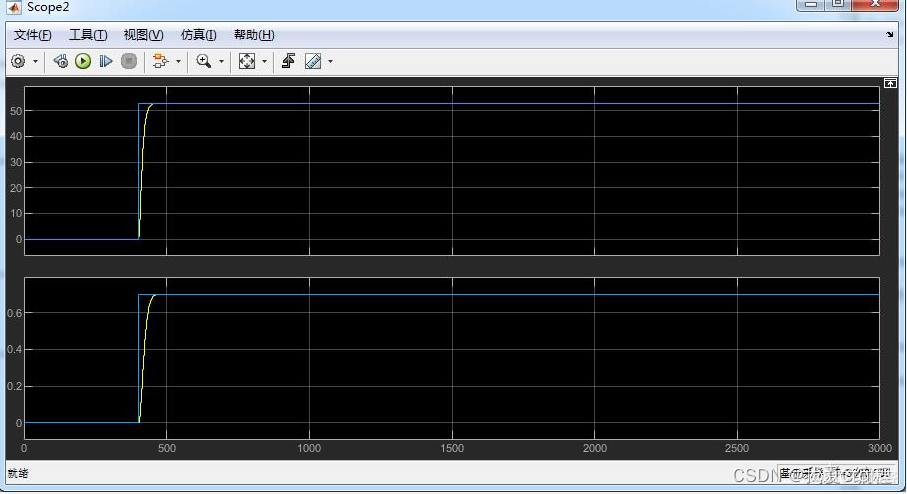Screen dimensions: 907x494
Task: Minimize the Scope2 window
Action: (x=811, y=4)
